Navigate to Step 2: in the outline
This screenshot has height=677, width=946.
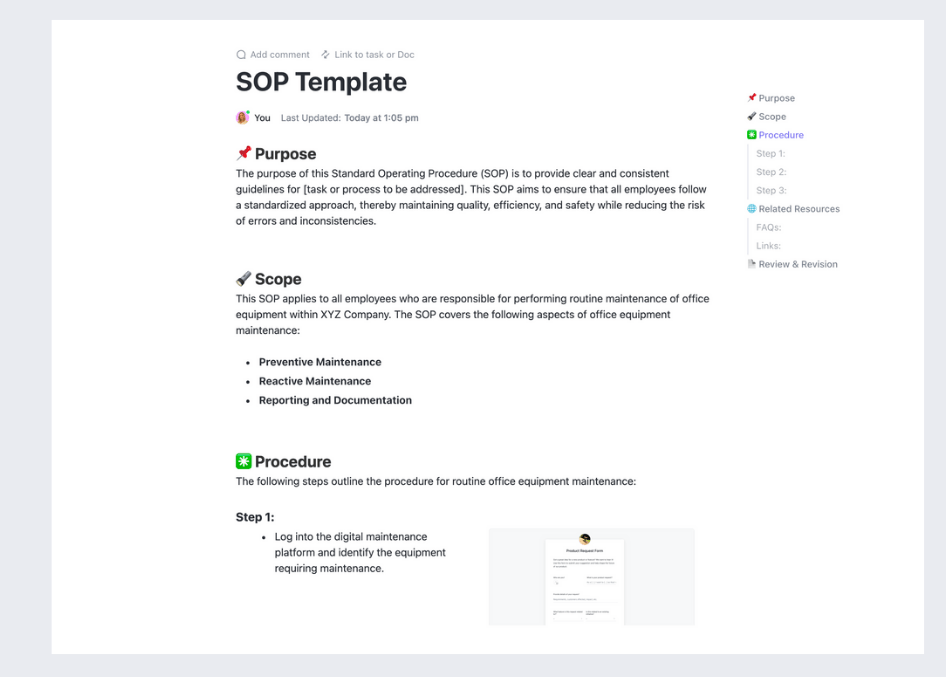pyautogui.click(x=771, y=172)
